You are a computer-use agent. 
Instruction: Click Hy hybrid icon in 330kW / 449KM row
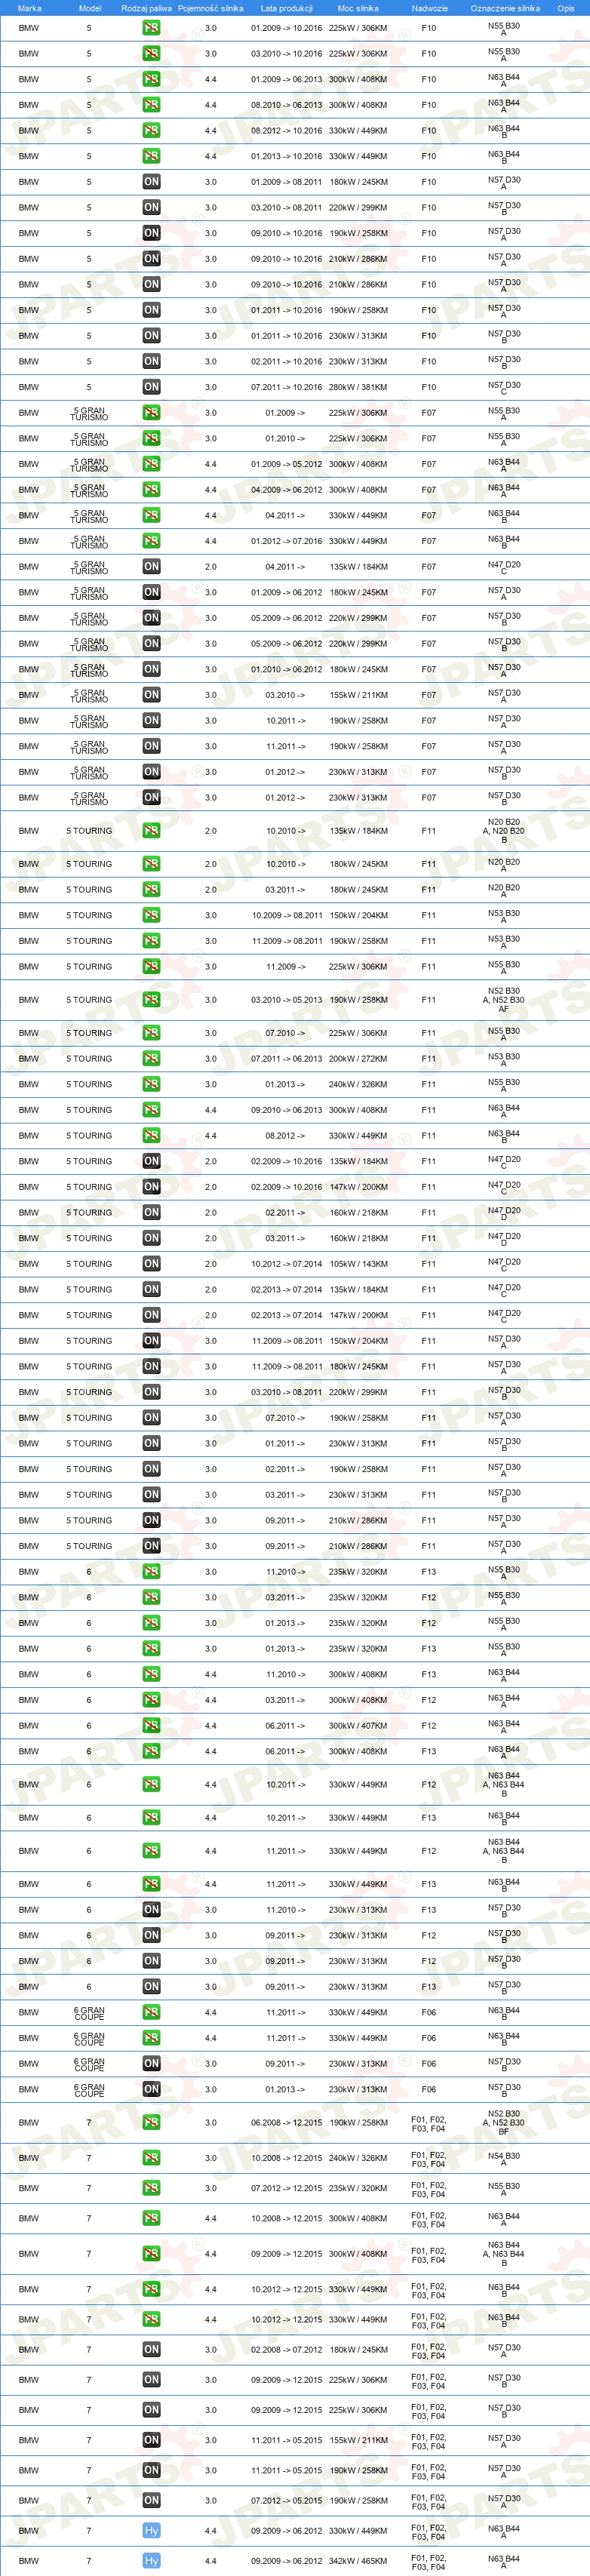click(x=151, y=2531)
